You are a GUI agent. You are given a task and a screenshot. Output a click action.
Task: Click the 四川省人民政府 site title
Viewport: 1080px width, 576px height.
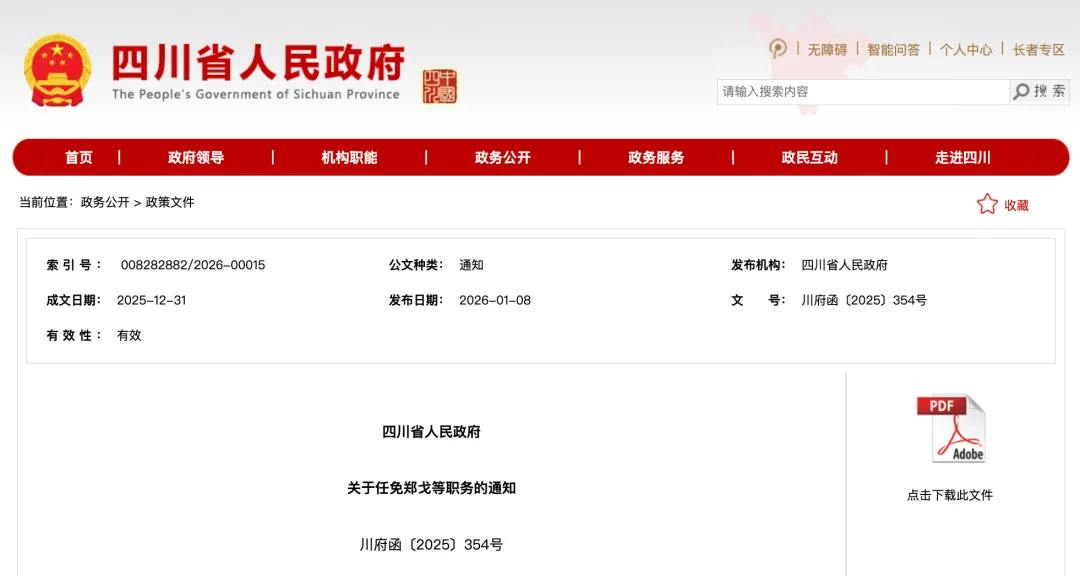coord(259,62)
